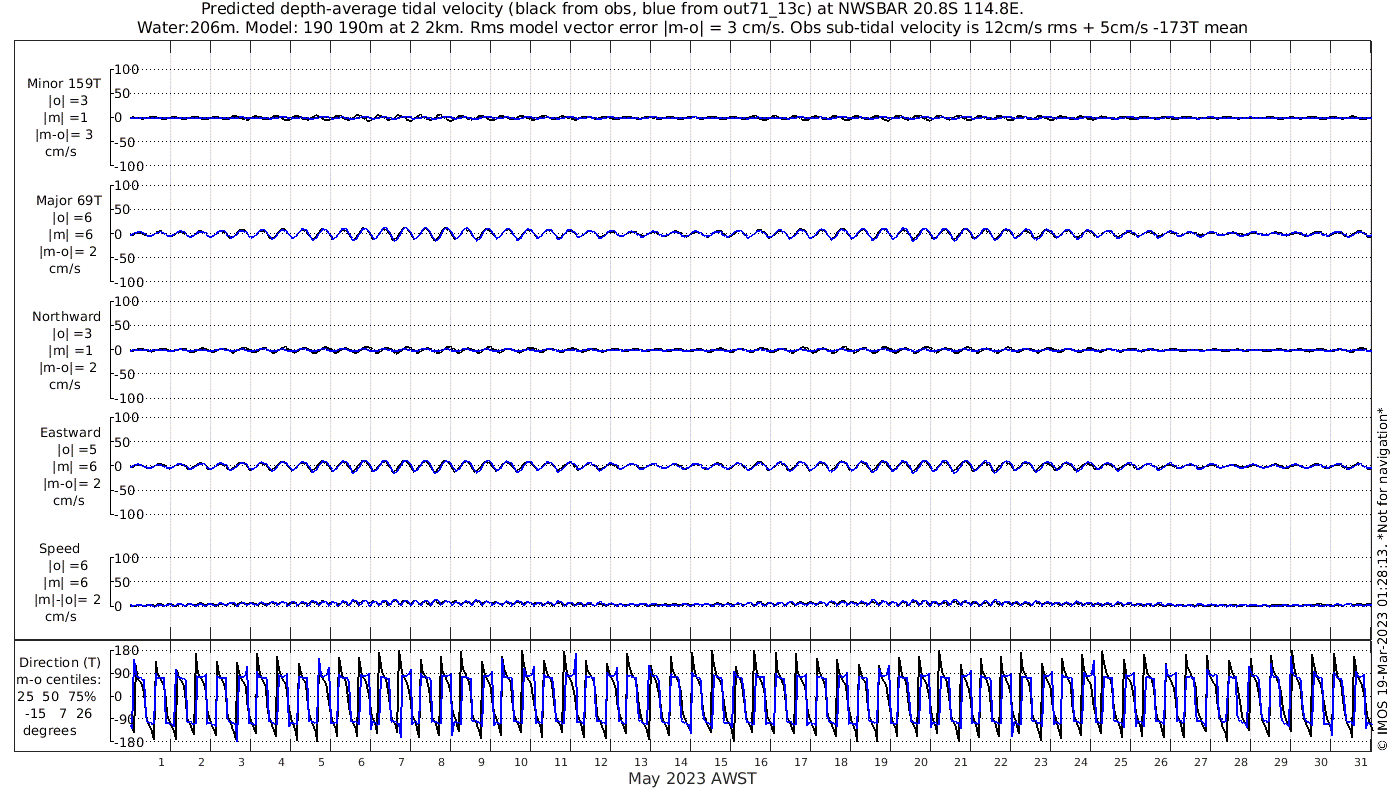The width and height of the screenshot is (1400, 800).
Task: Click the '-15 7 26' centile values
Action: [x=59, y=714]
